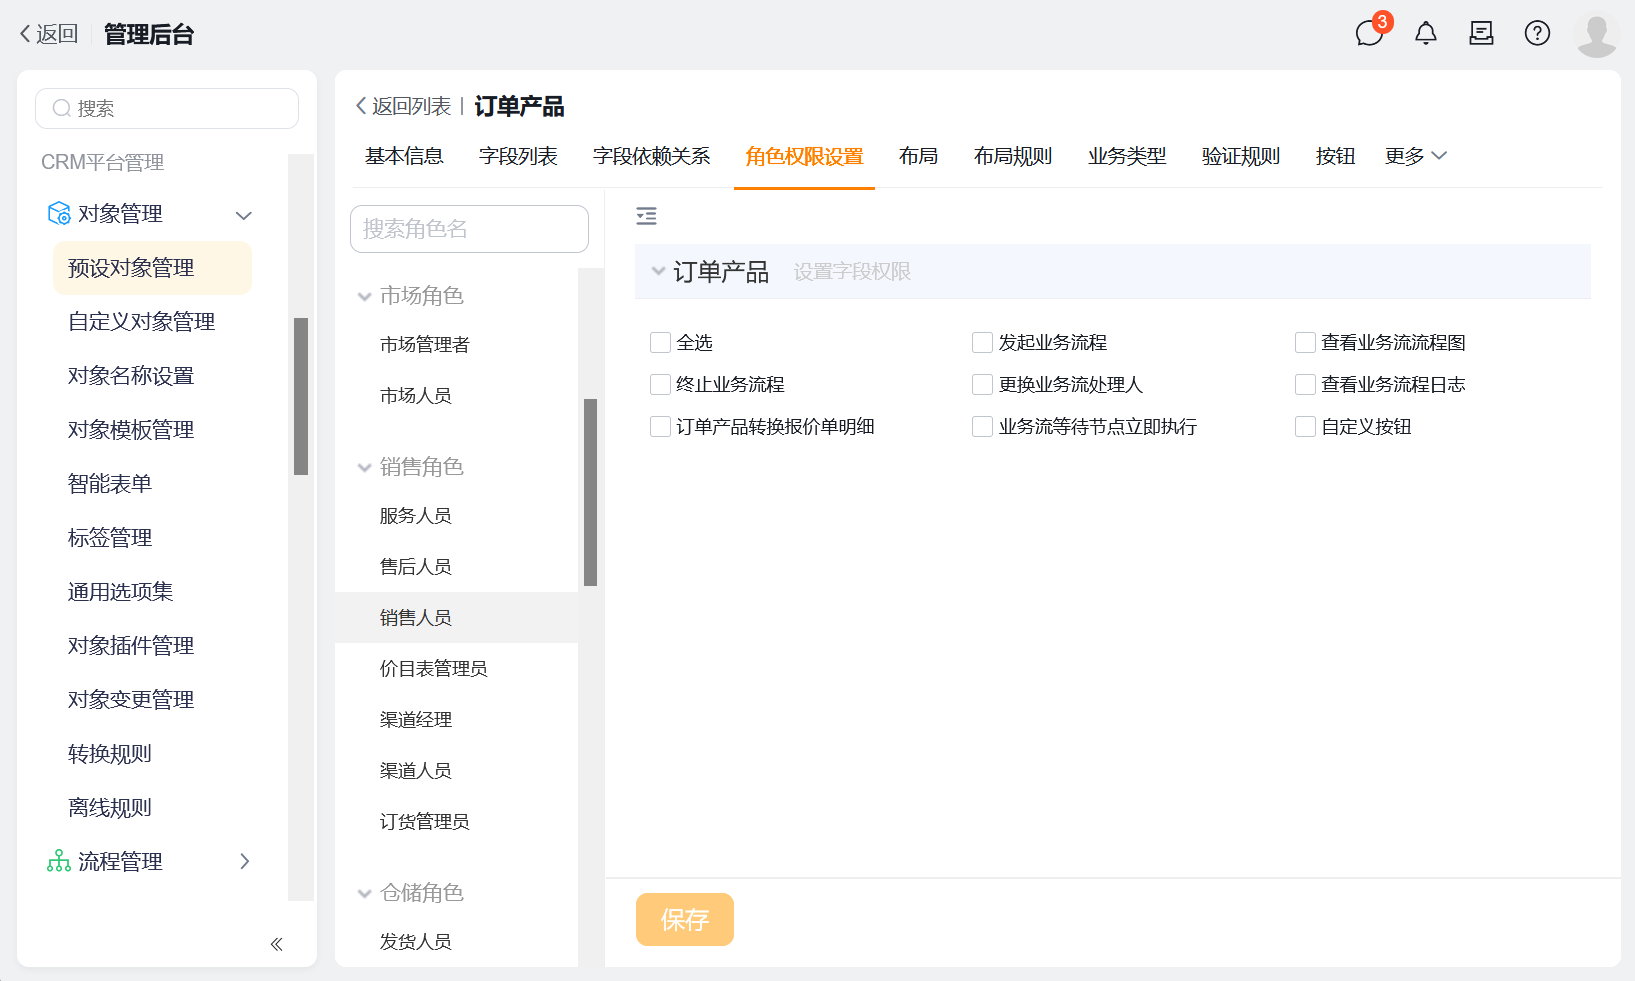1635x981 pixels.
Task: Switch to the 按钮 tab
Action: (1335, 156)
